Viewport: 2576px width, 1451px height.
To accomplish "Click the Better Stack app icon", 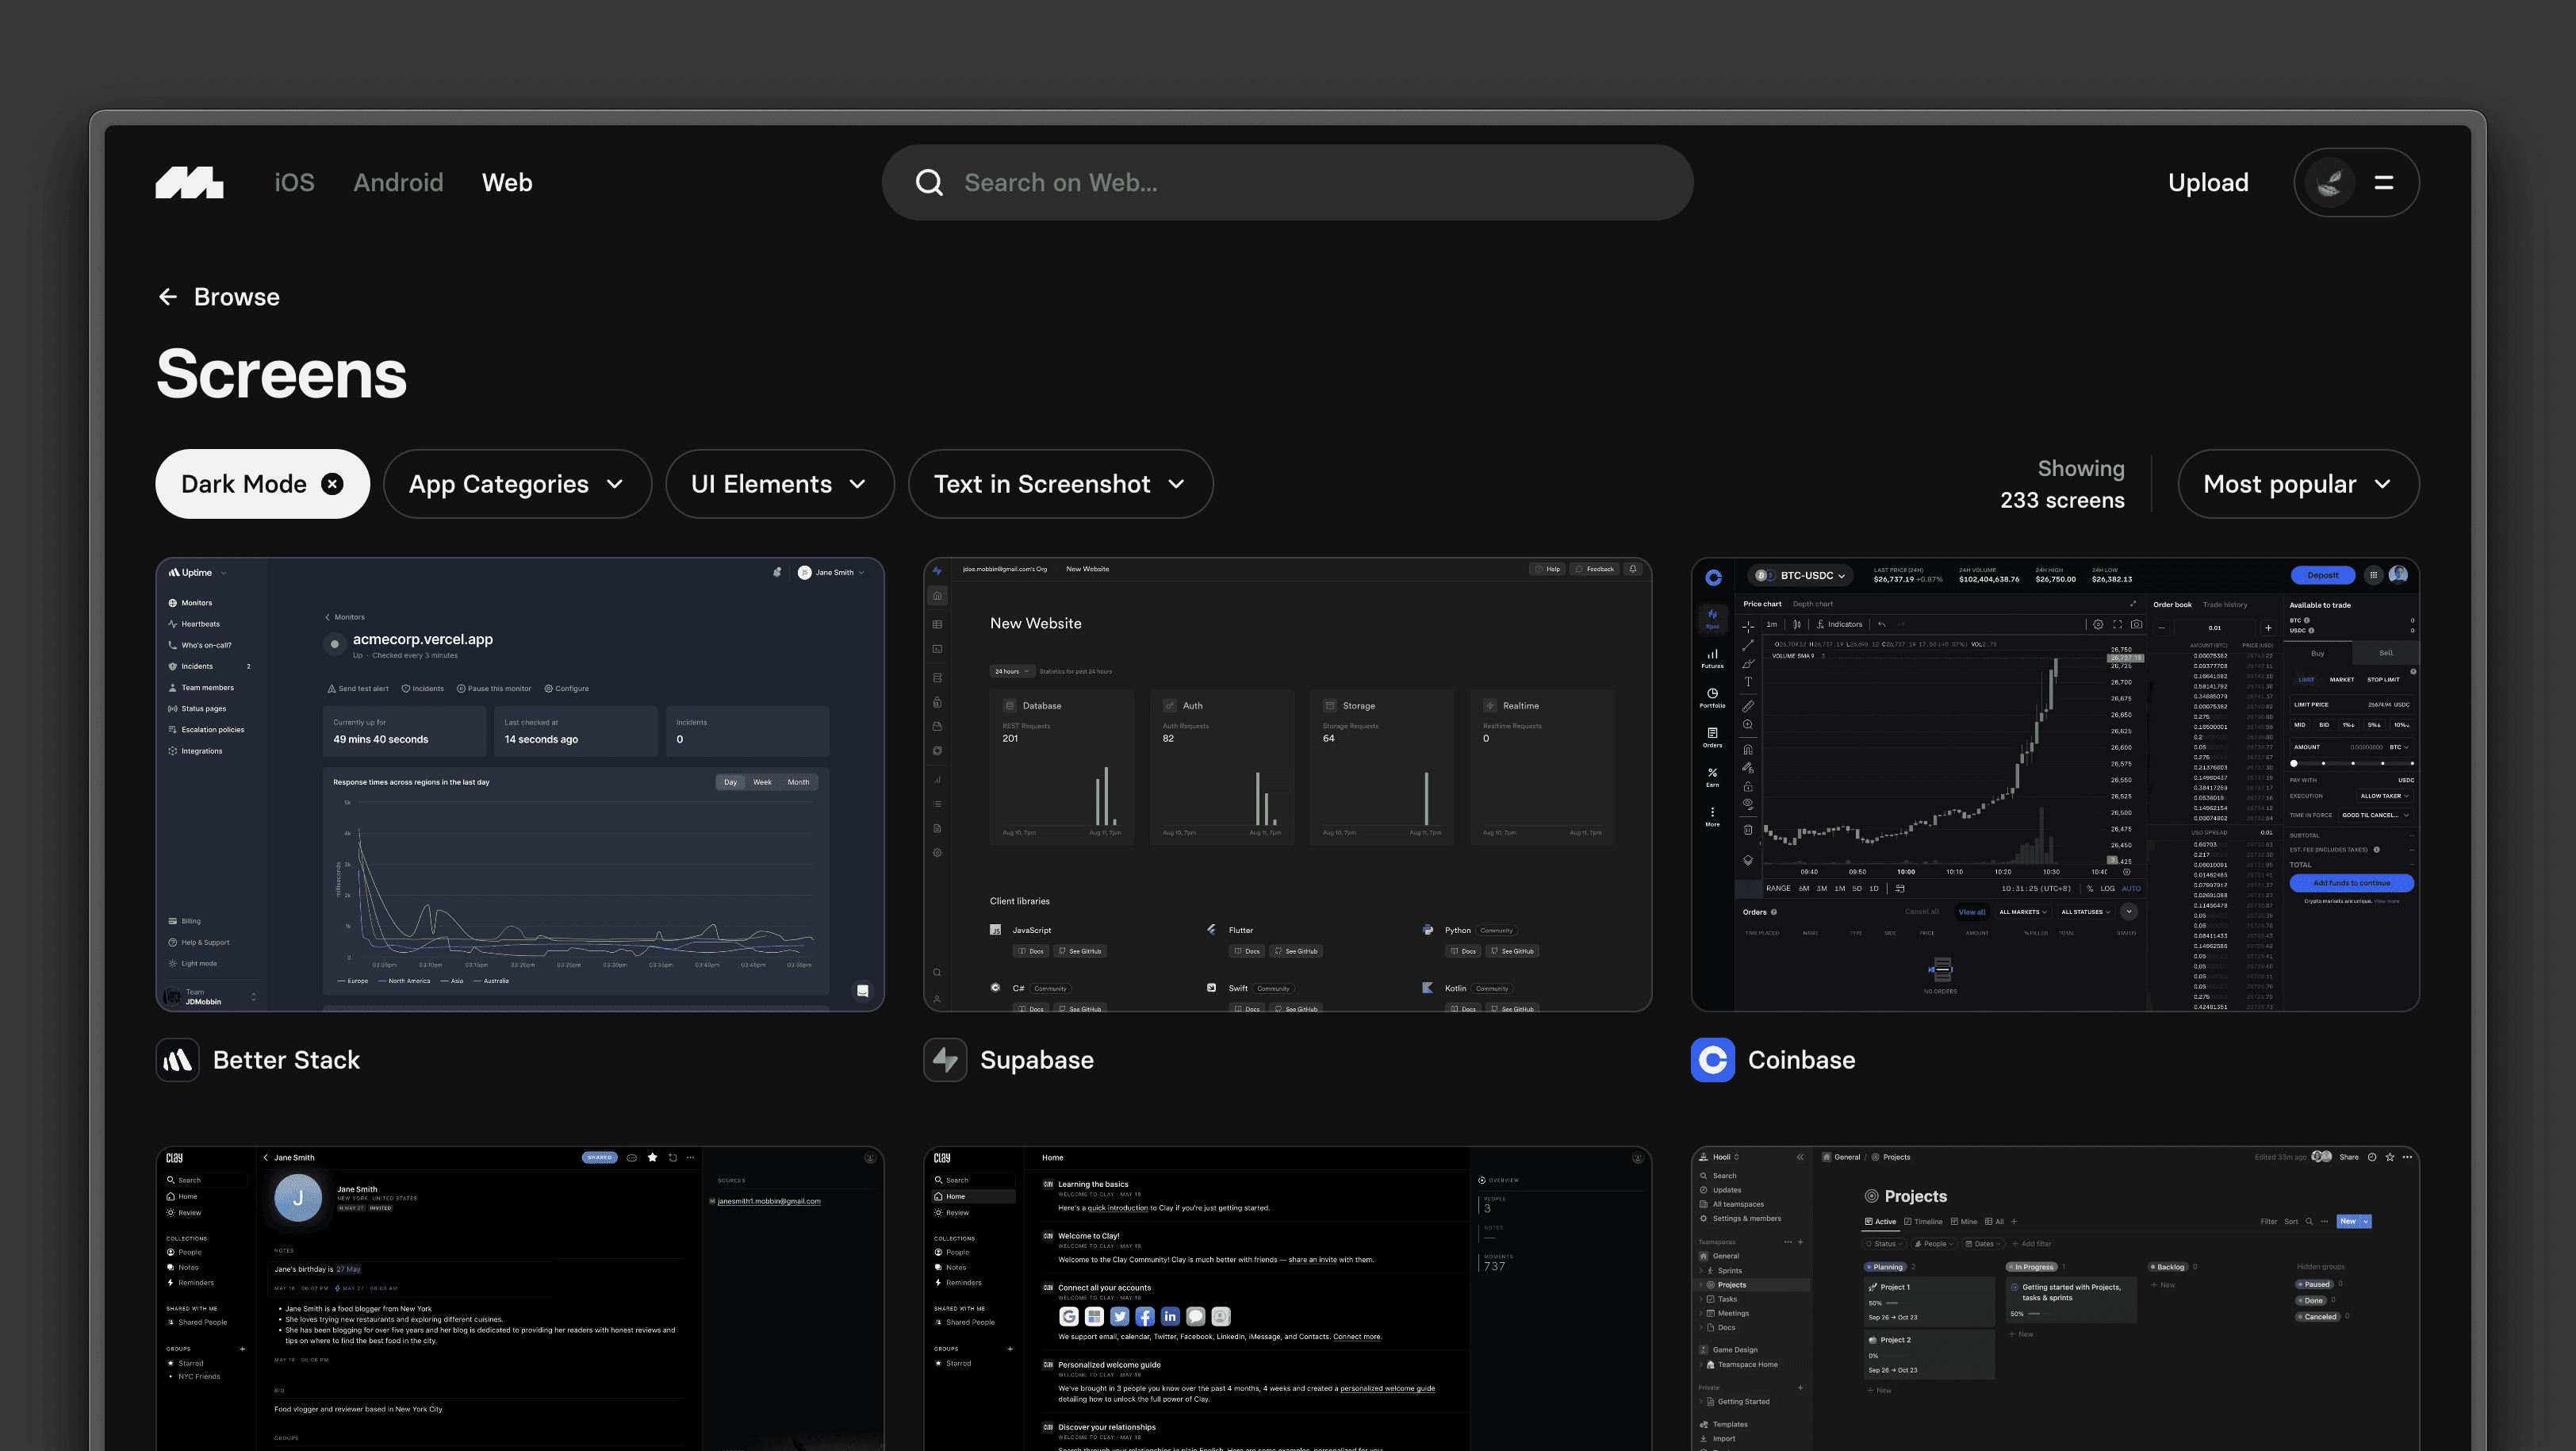I will (177, 1060).
